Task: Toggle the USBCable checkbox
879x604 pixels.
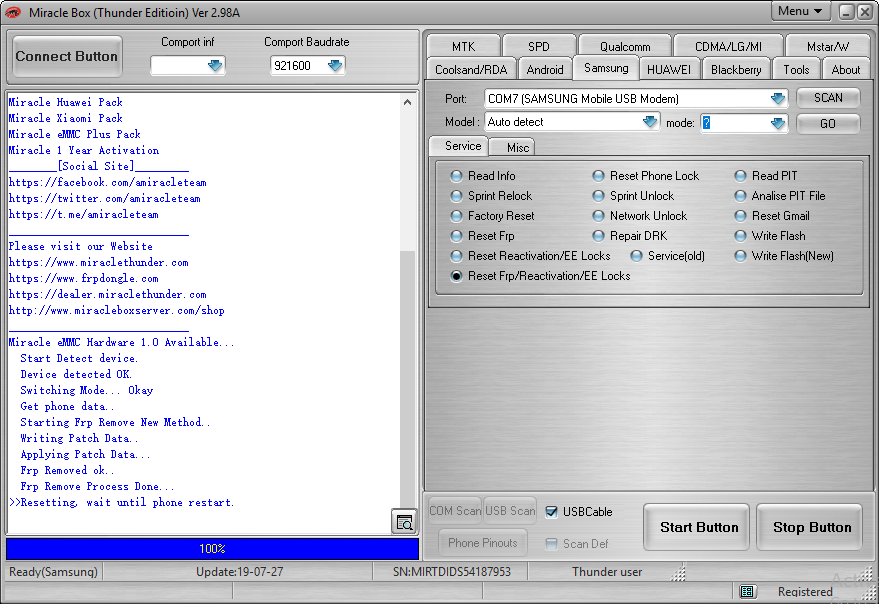Action: pos(552,511)
